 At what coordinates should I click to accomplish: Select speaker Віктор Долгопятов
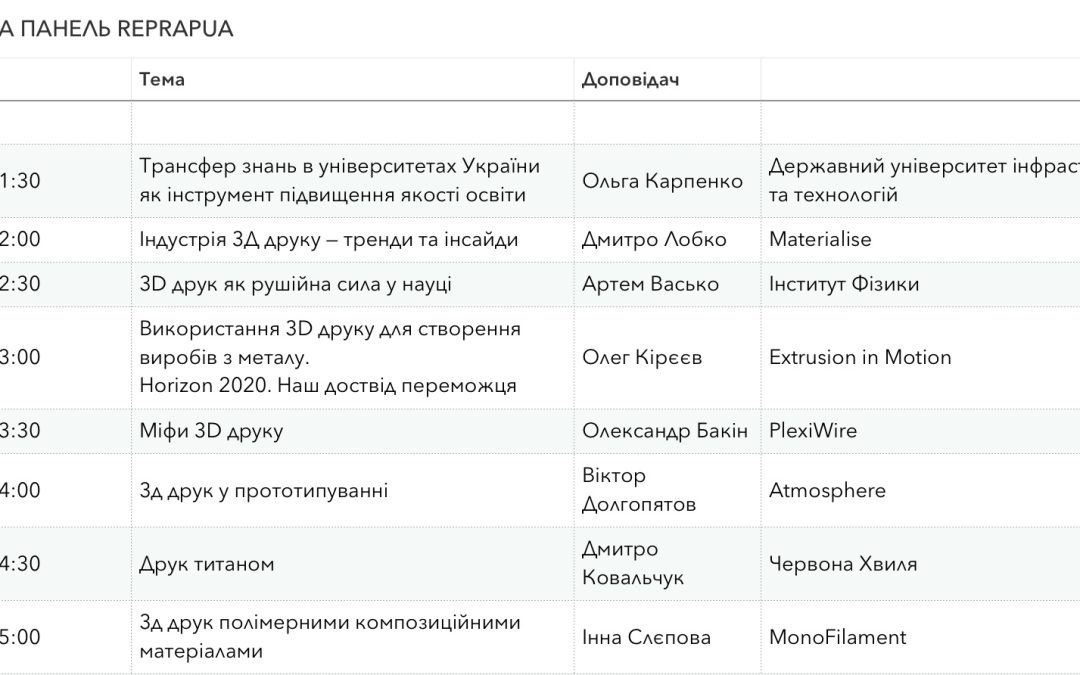[x=638, y=490]
